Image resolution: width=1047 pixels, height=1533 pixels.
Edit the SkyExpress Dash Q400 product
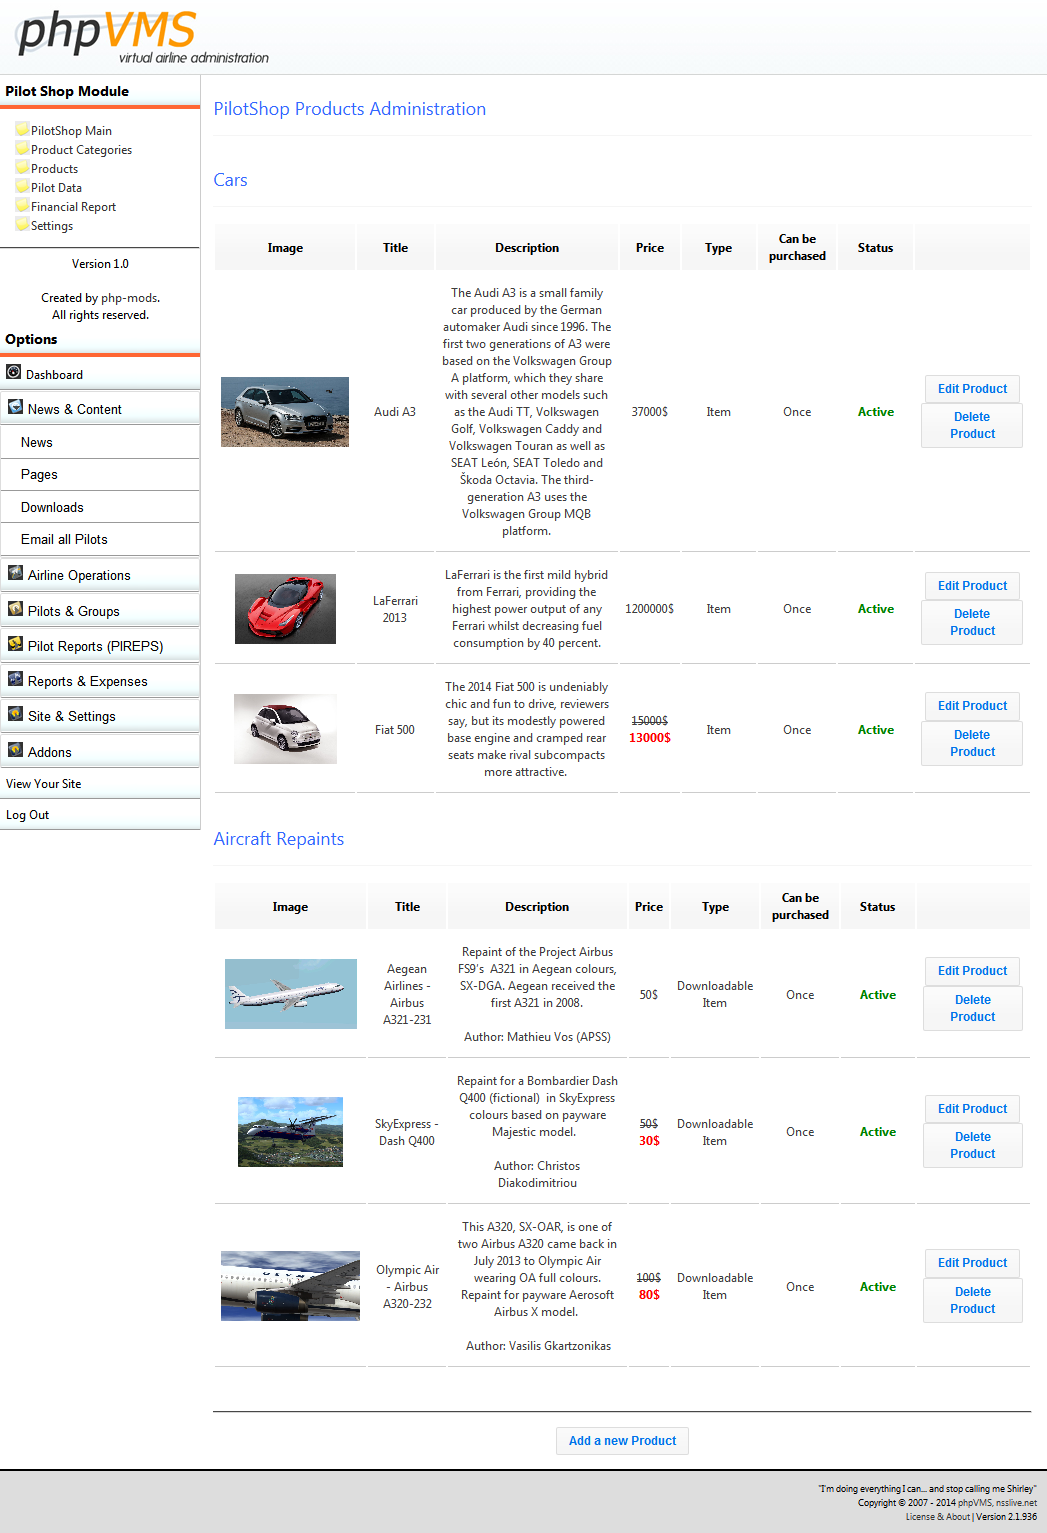tap(972, 1109)
